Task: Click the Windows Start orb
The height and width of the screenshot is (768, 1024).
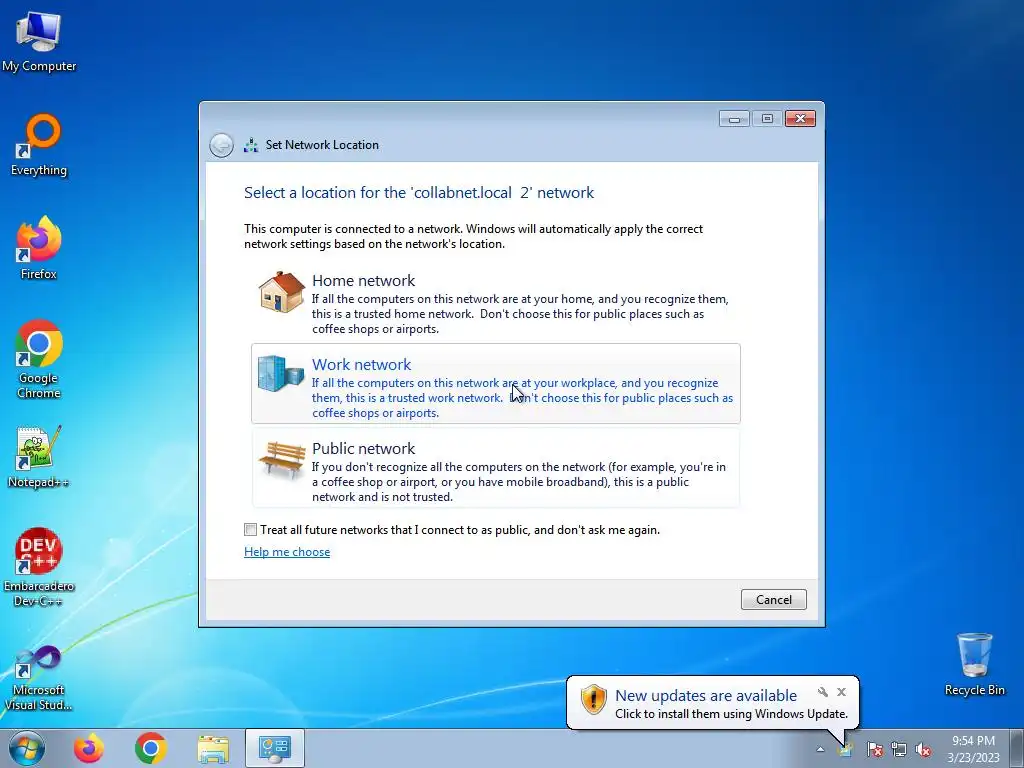Action: (27, 748)
